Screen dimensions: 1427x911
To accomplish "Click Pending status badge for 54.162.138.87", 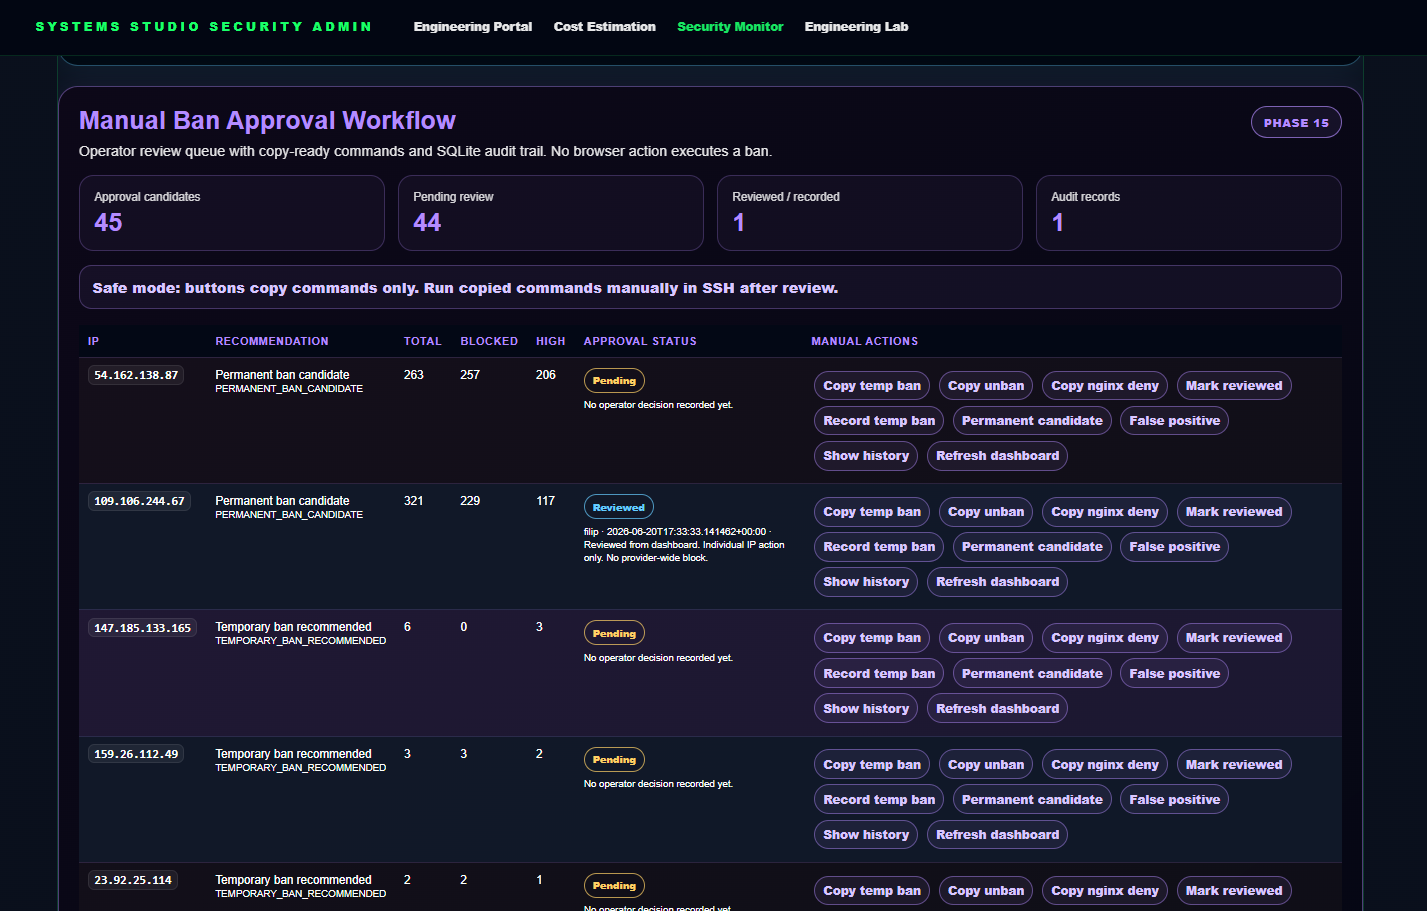I will click(x=614, y=381).
